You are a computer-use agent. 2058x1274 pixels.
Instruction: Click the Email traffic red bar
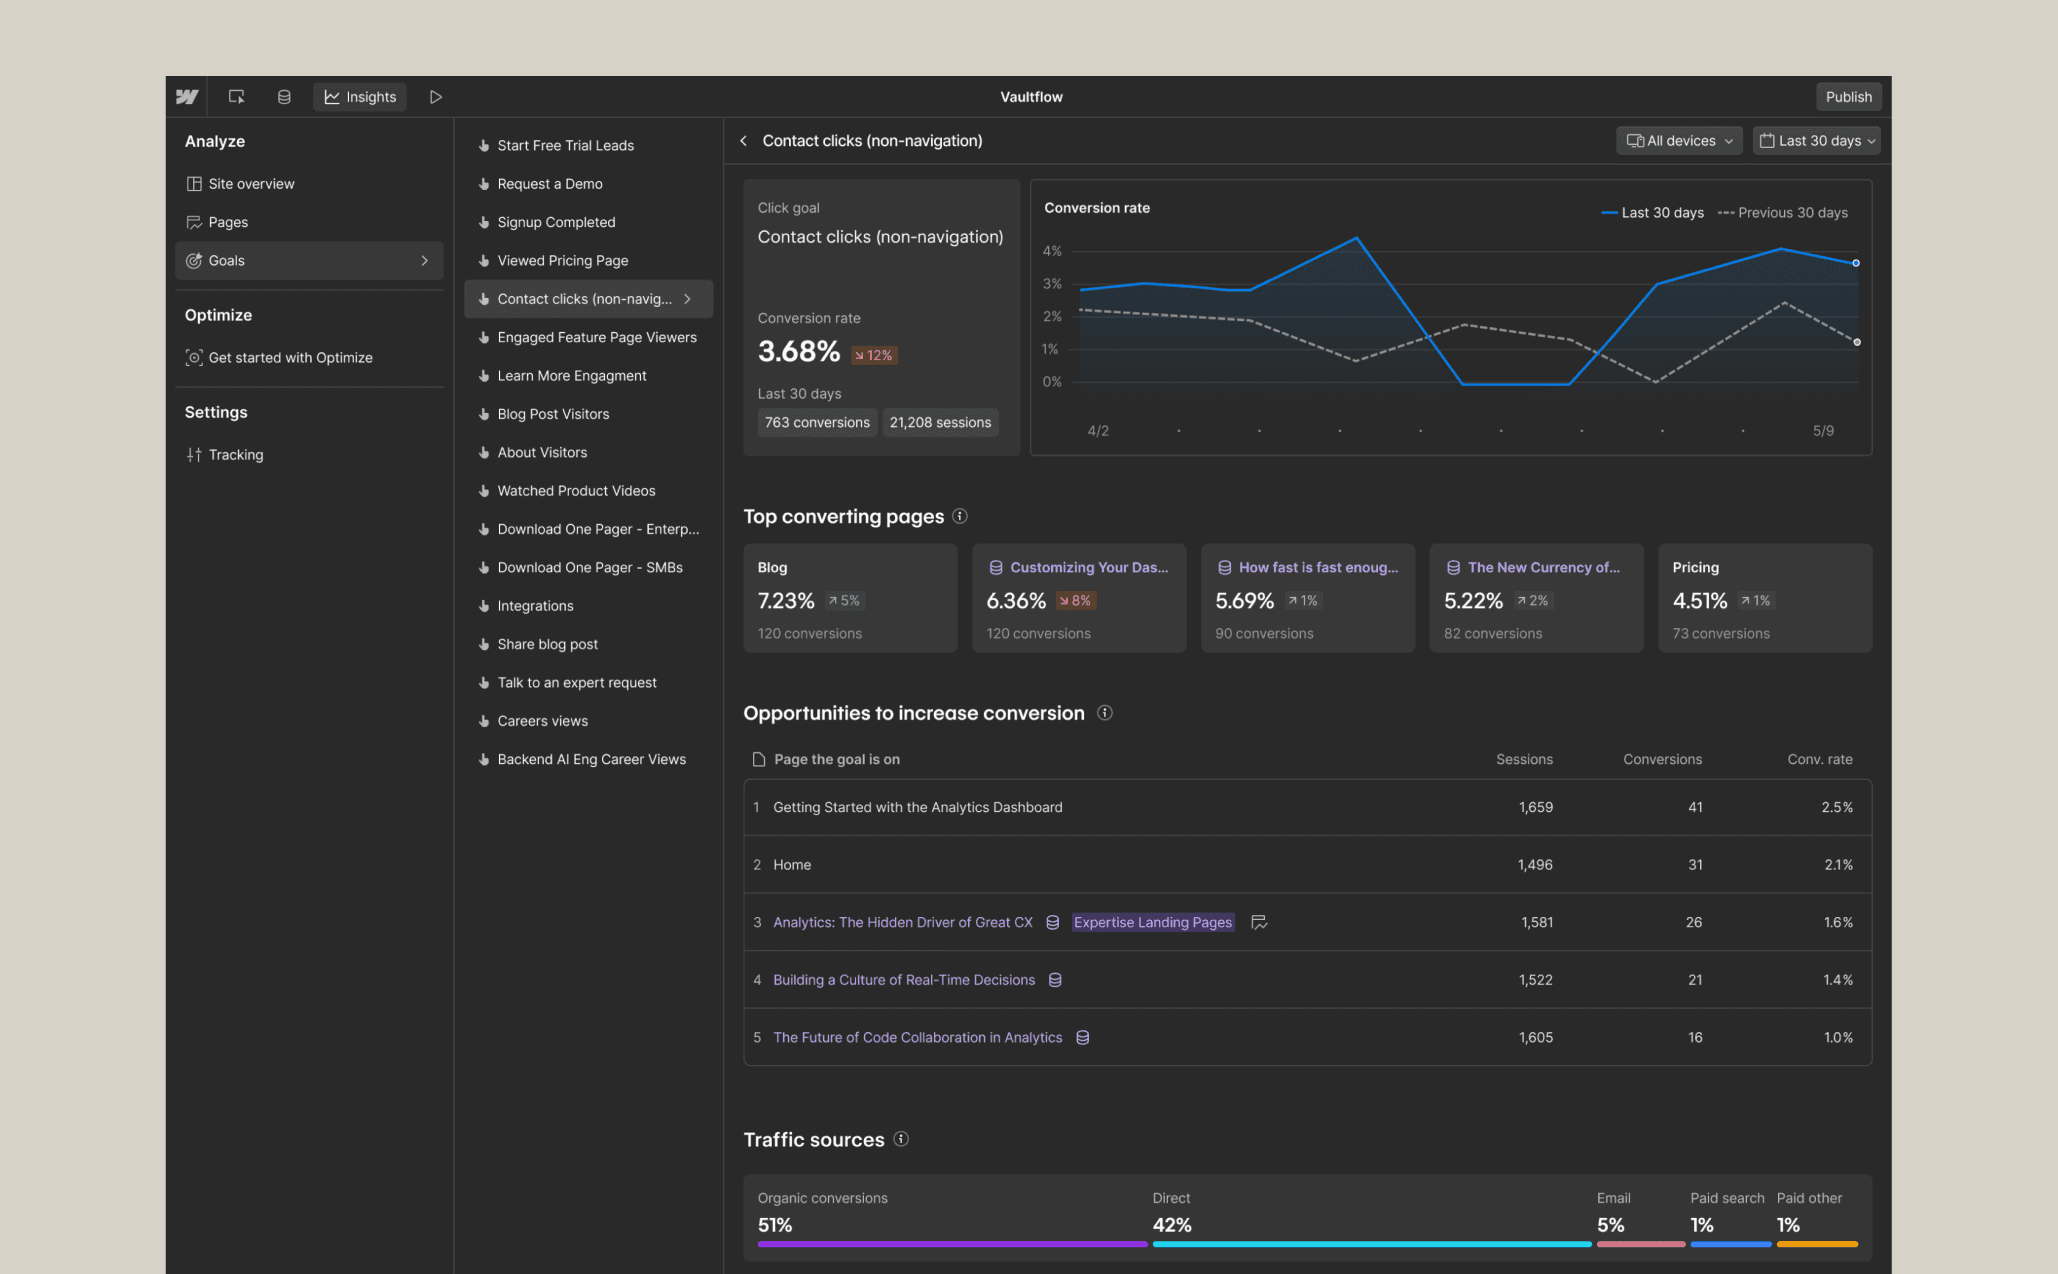click(1640, 1244)
